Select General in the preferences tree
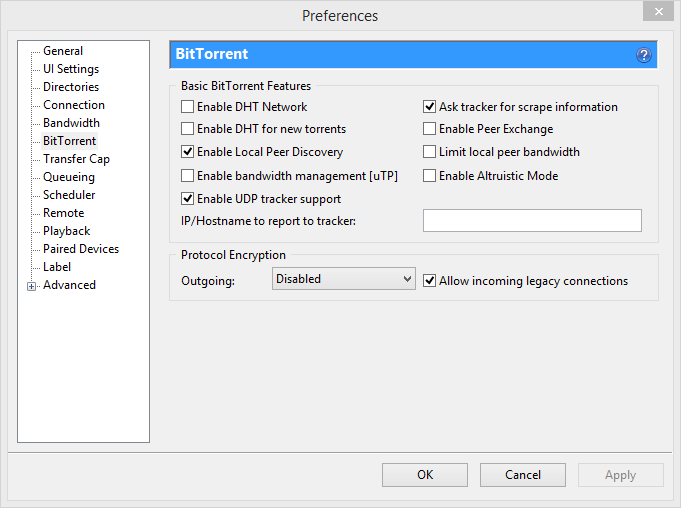This screenshot has width=681, height=508. point(63,51)
